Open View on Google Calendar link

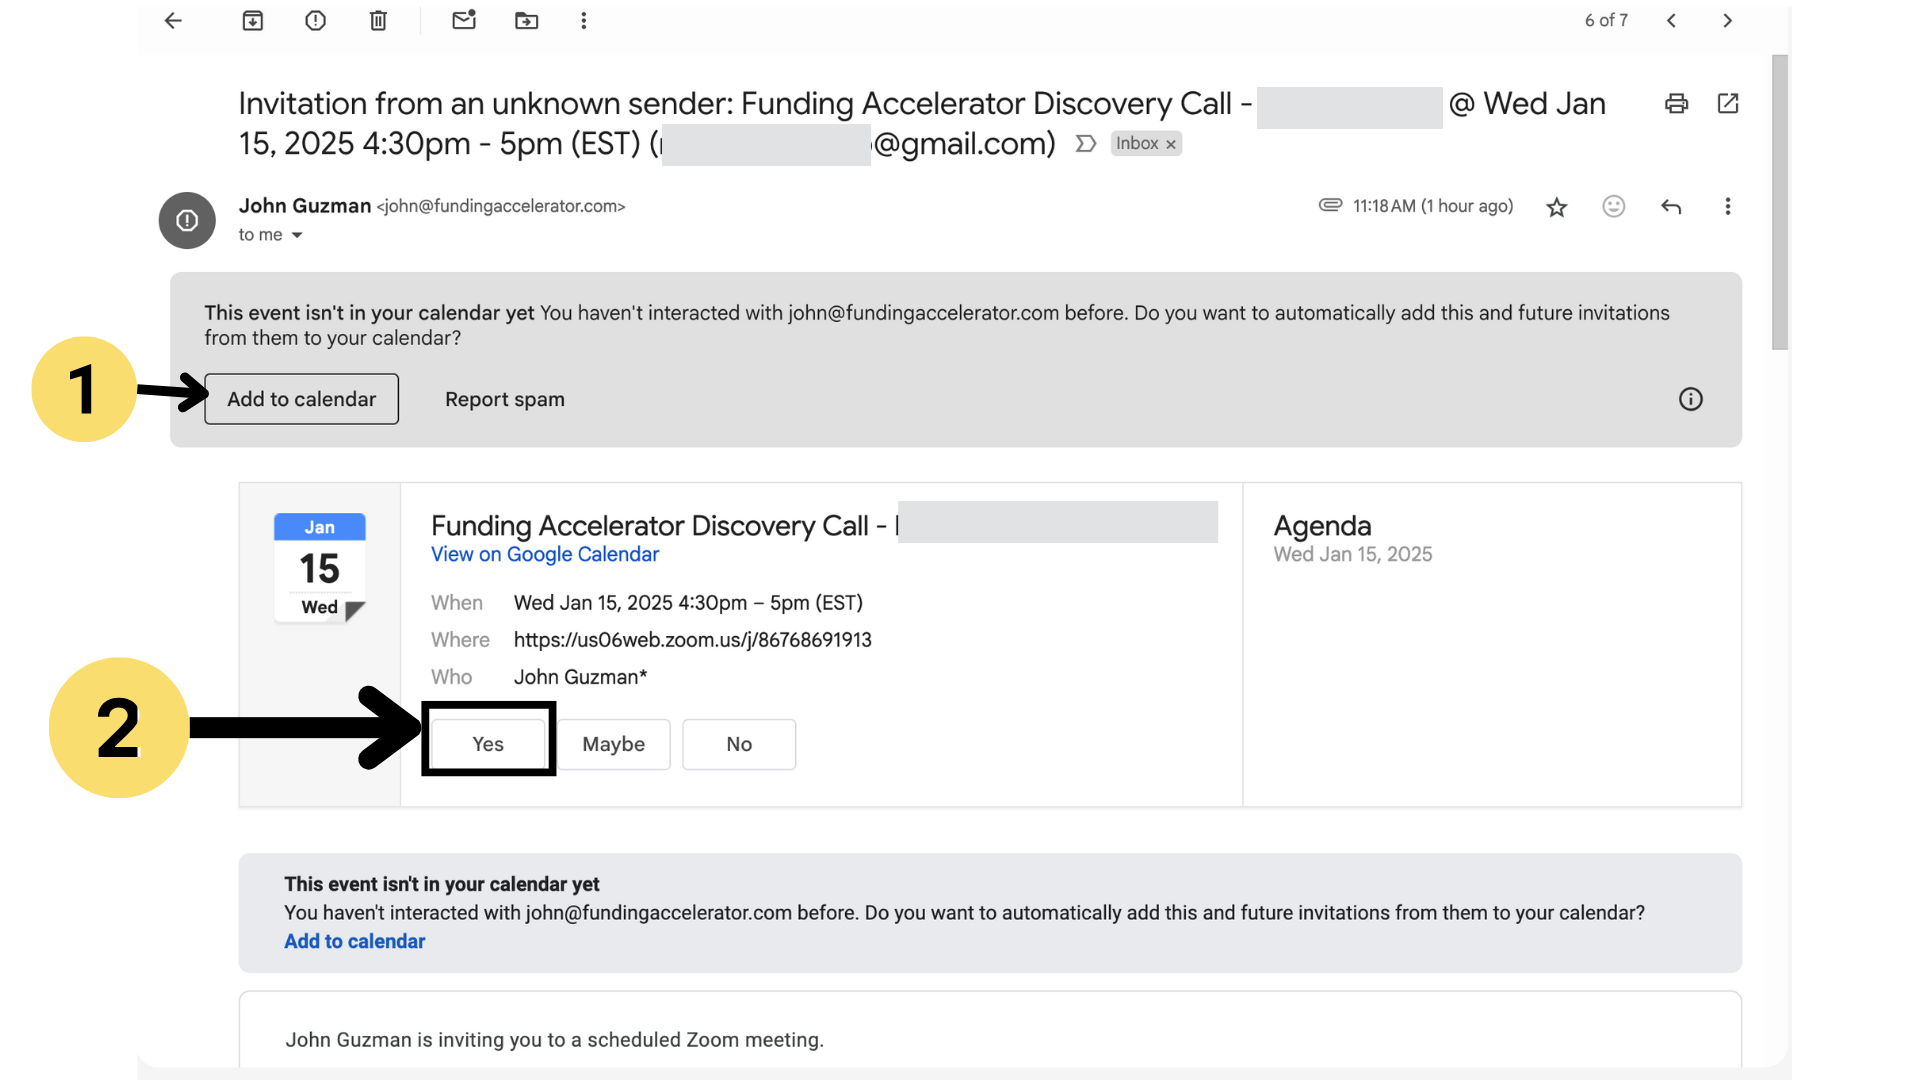coord(545,555)
